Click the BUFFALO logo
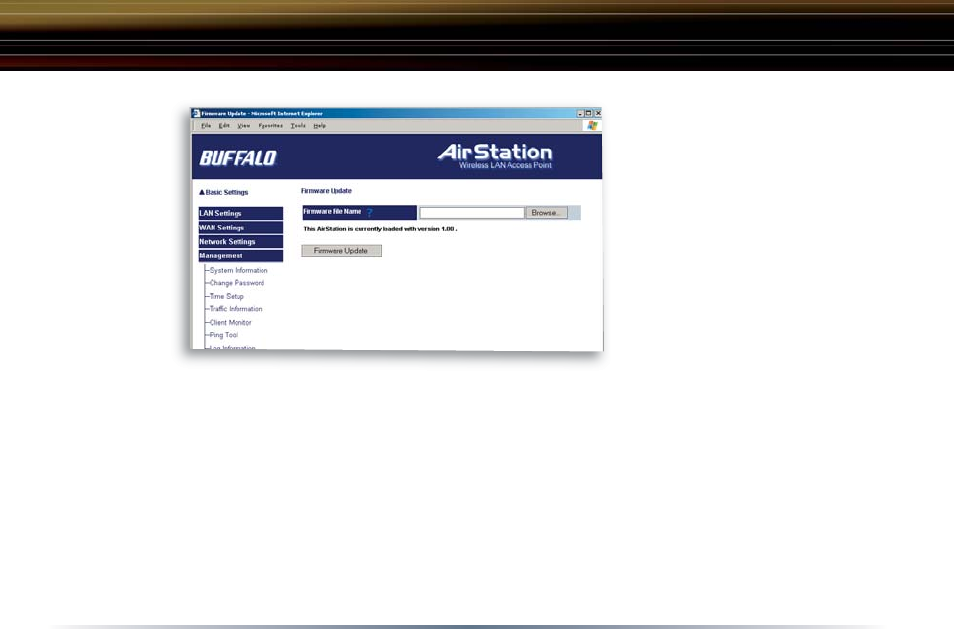Viewport: 954px width, 629px height. click(x=238, y=158)
